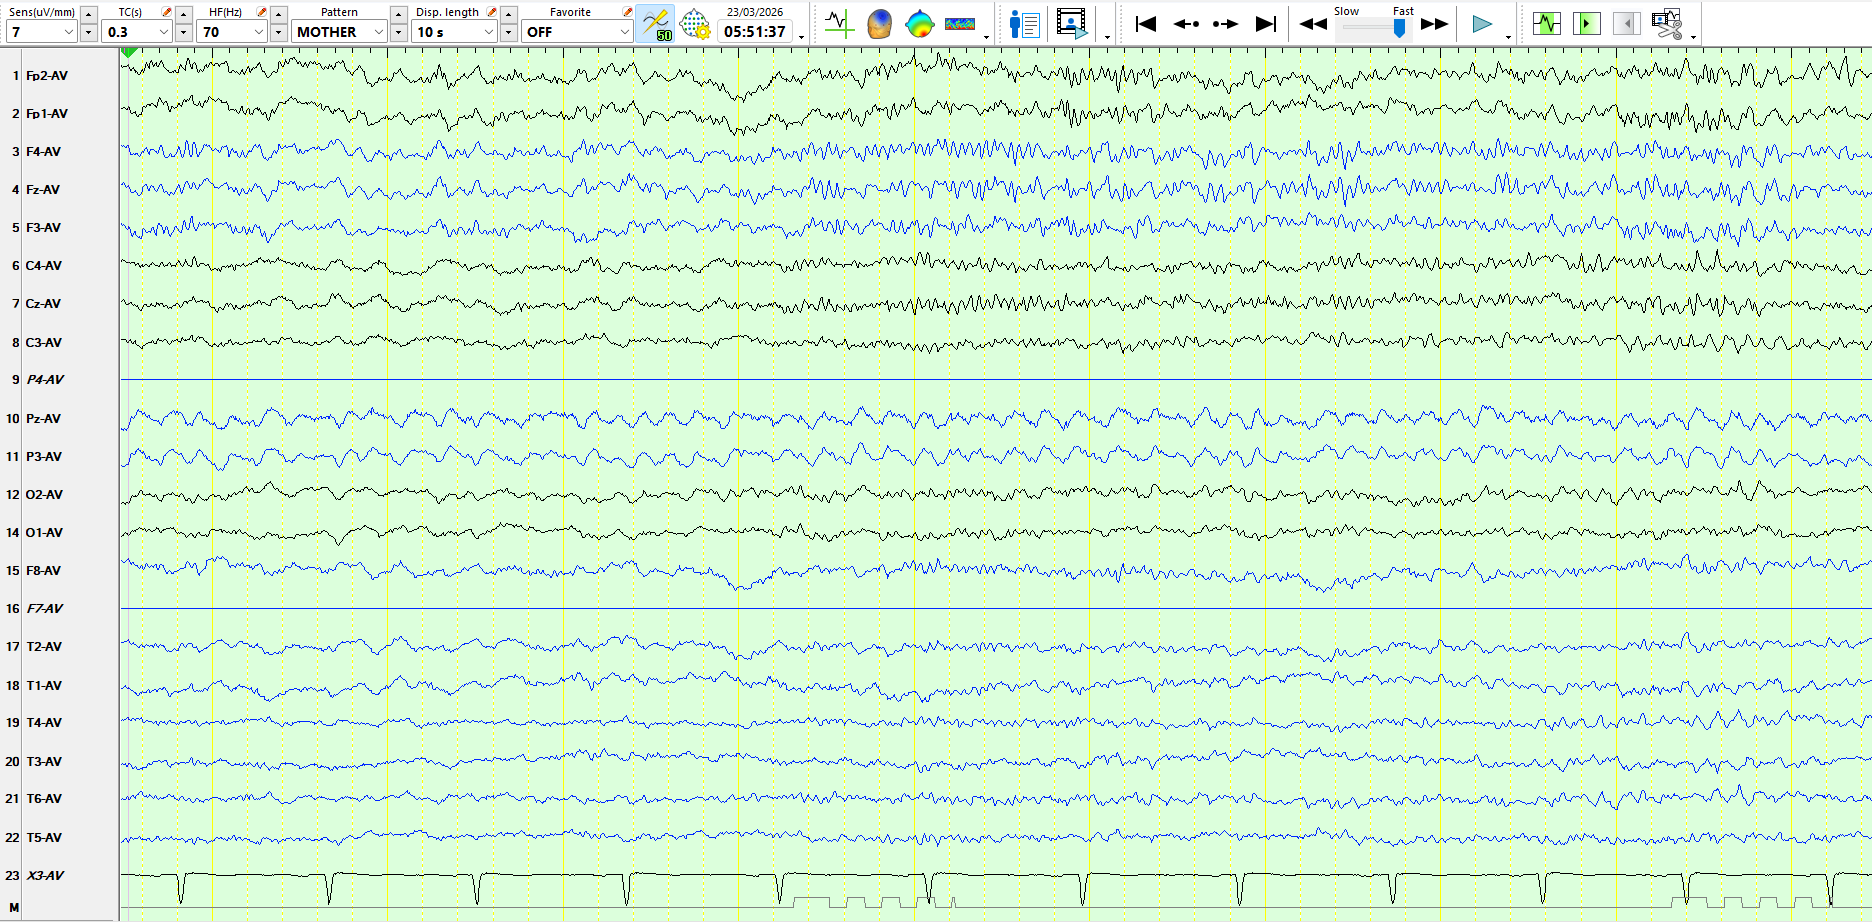The image size is (1872, 923).
Task: Click the Disp. length edit pencil icon
Action: (x=491, y=12)
